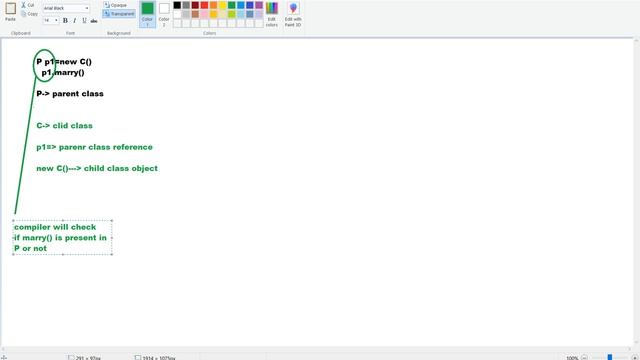The height and width of the screenshot is (360, 640).
Task: Toggle underline text formatting
Action: click(84, 20)
